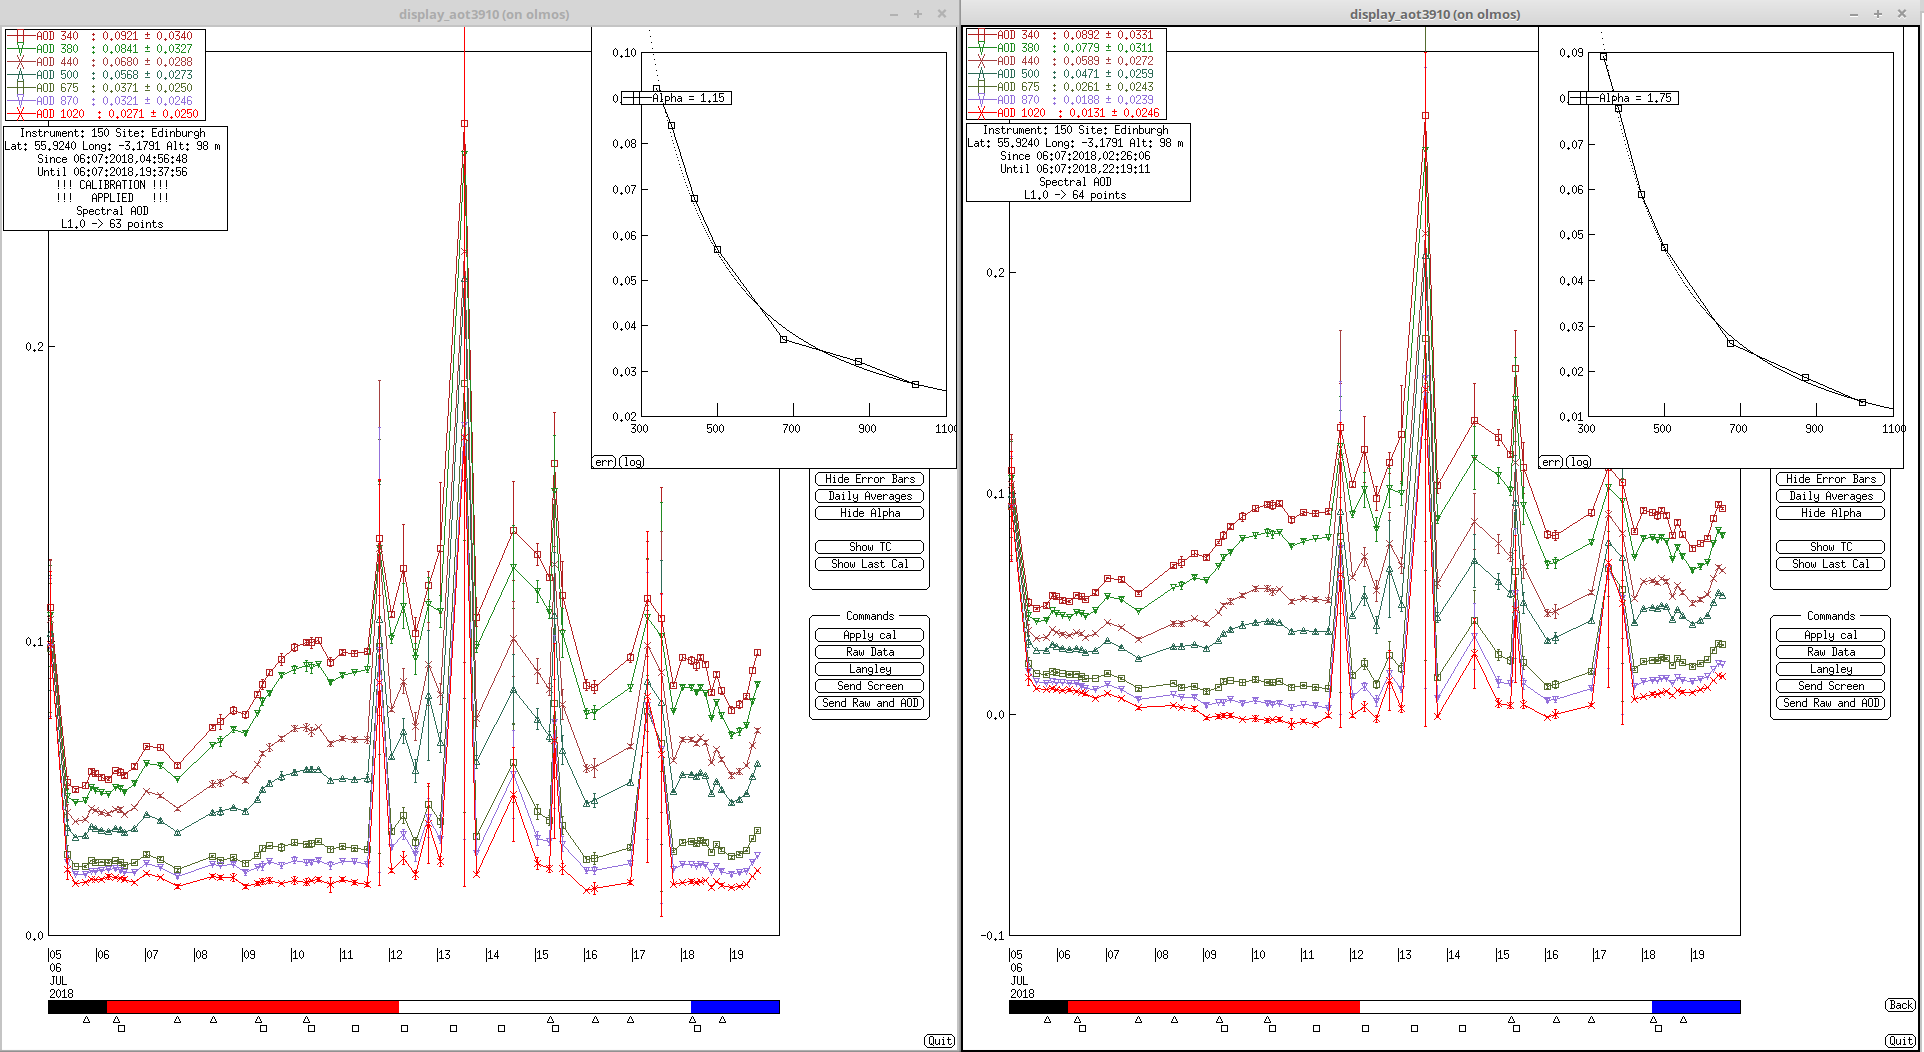Screen dimensions: 1924x1052
Task: Select AOD 870 legend entry, right window
Action: [1066, 100]
